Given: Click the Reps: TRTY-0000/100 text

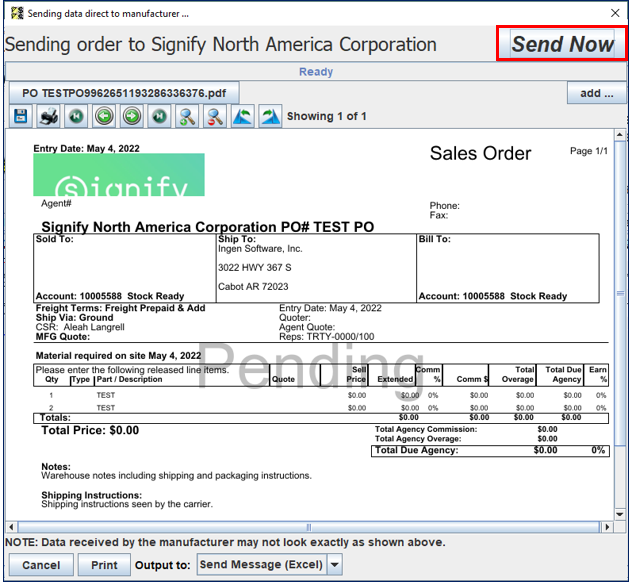Looking at the screenshot, I should point(327,337).
